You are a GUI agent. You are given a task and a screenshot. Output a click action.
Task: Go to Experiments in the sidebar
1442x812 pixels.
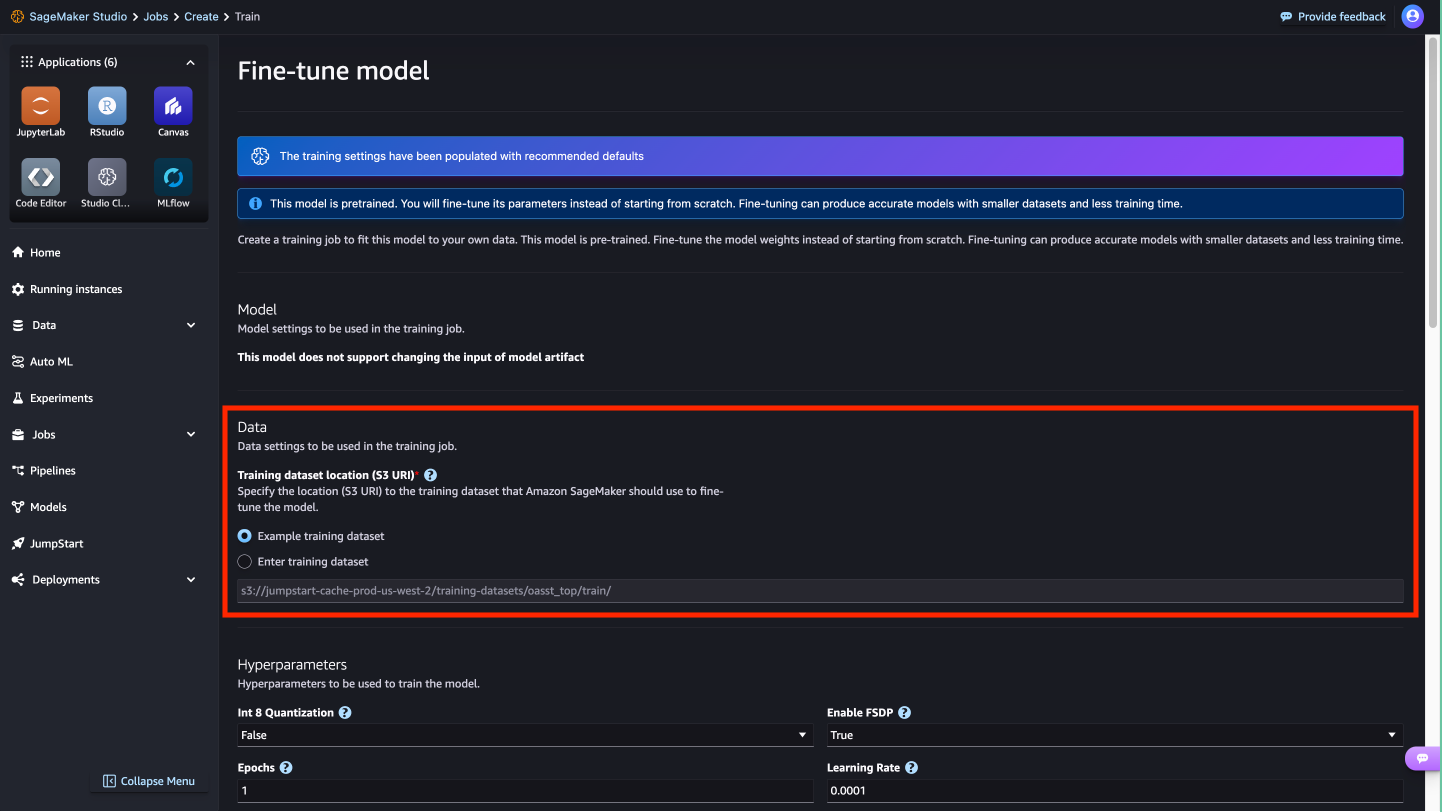coord(61,397)
